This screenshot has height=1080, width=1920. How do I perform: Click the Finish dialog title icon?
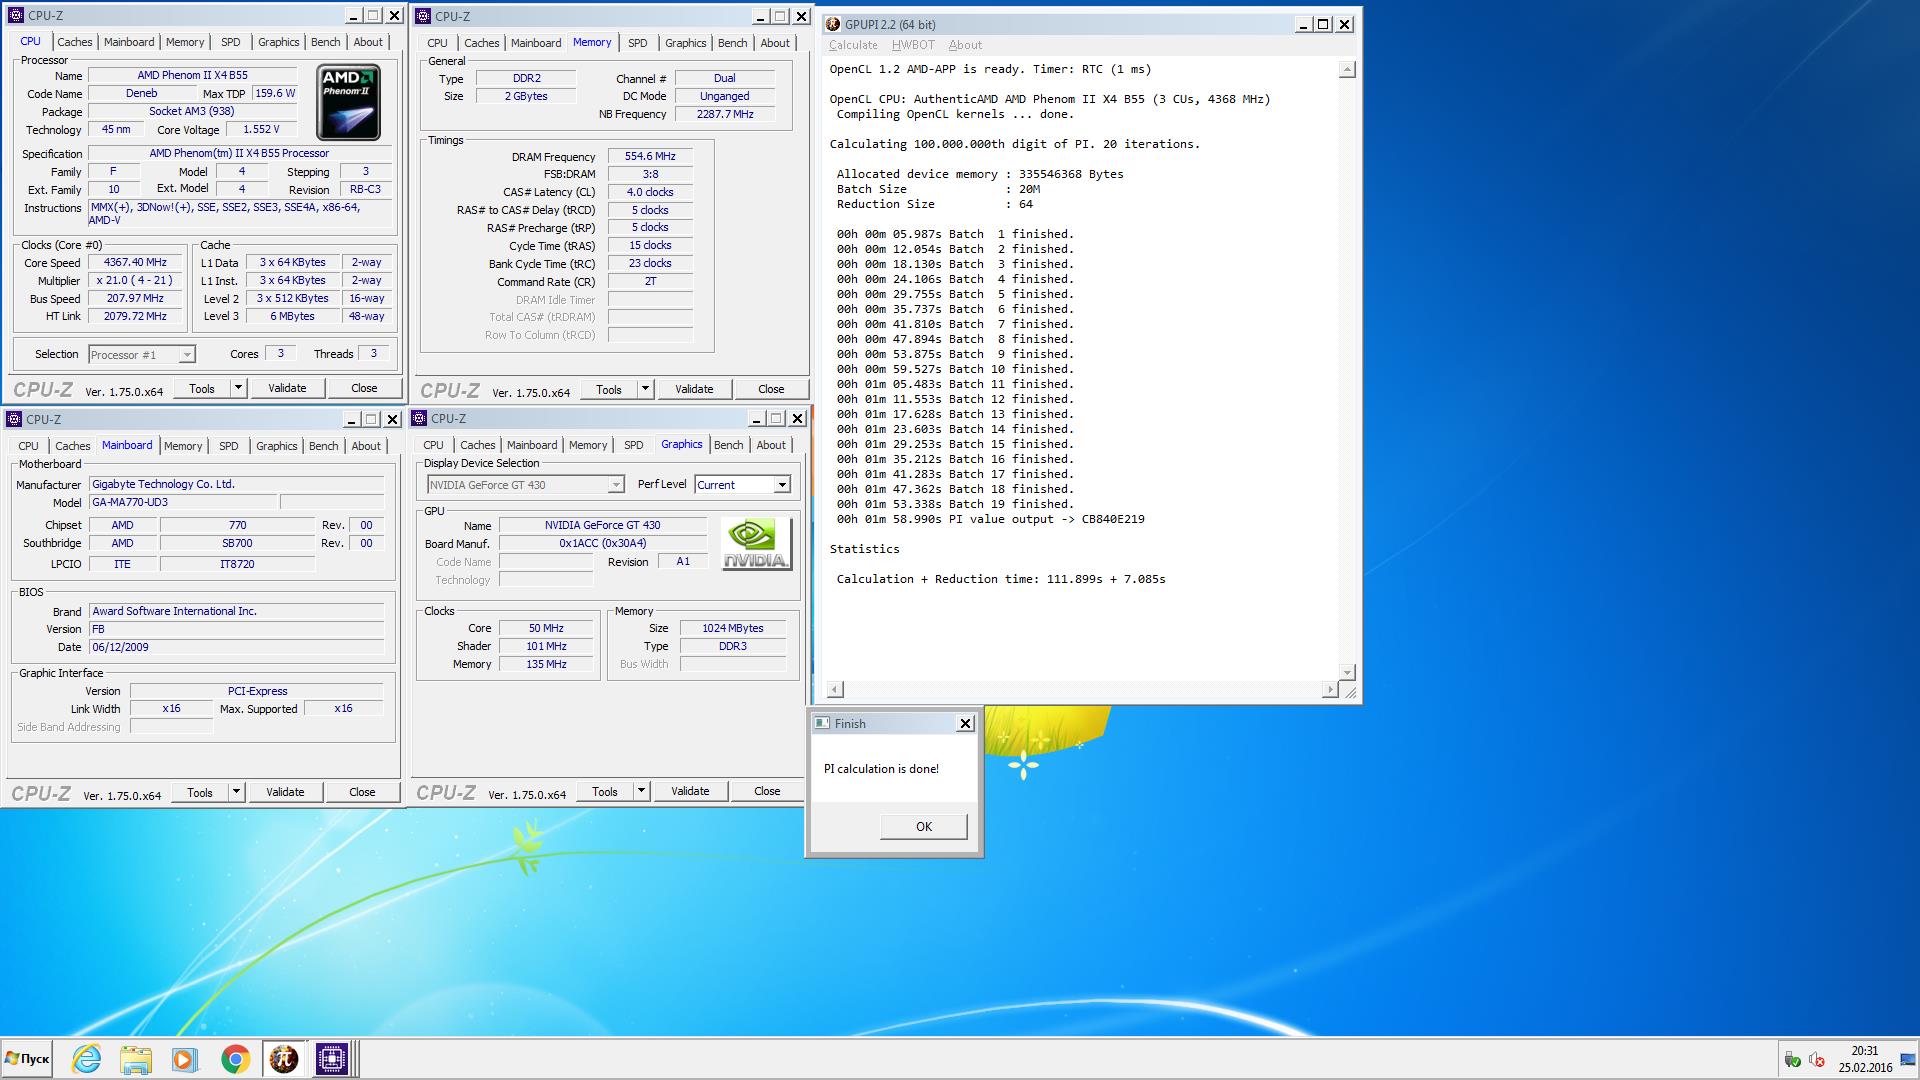point(822,723)
